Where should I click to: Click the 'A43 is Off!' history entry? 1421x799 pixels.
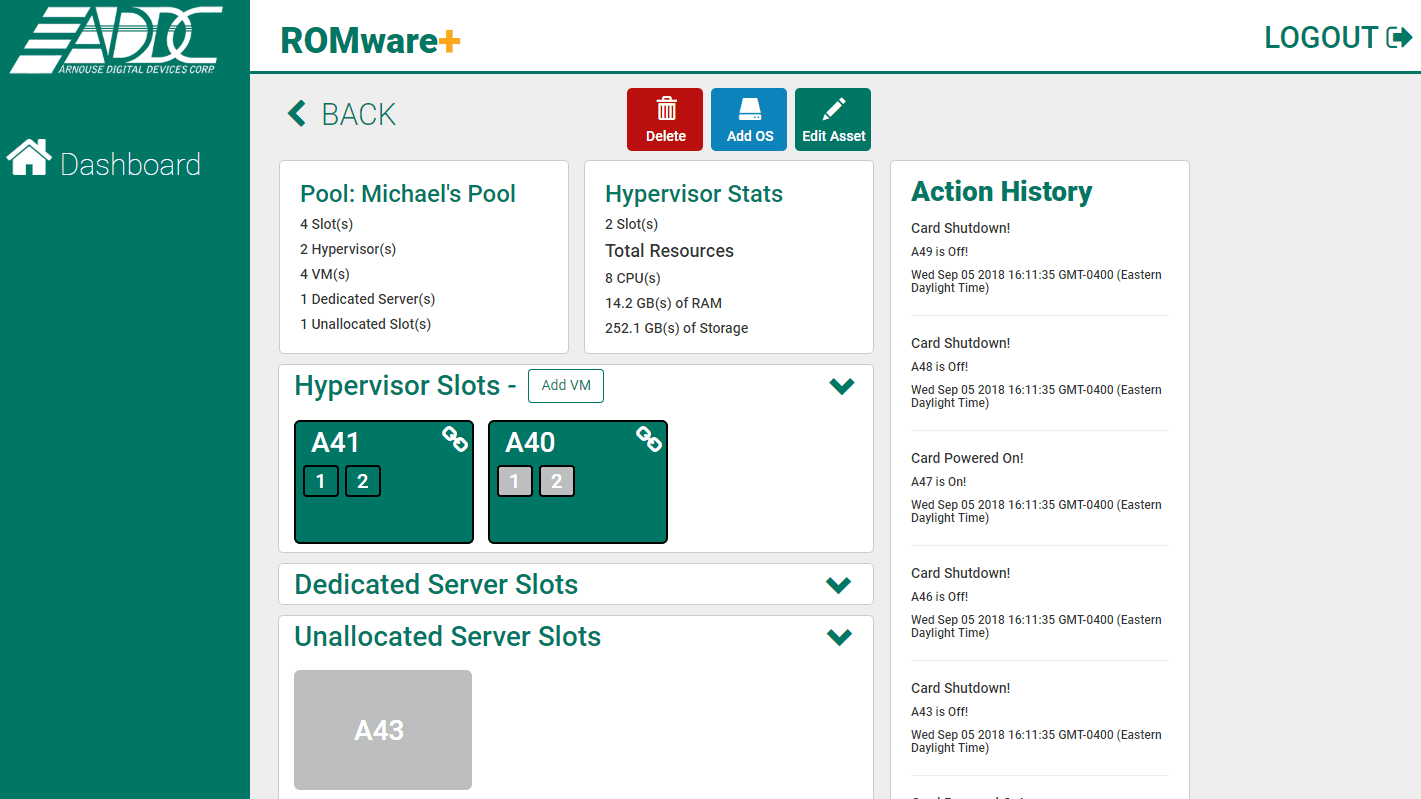[x=939, y=712]
